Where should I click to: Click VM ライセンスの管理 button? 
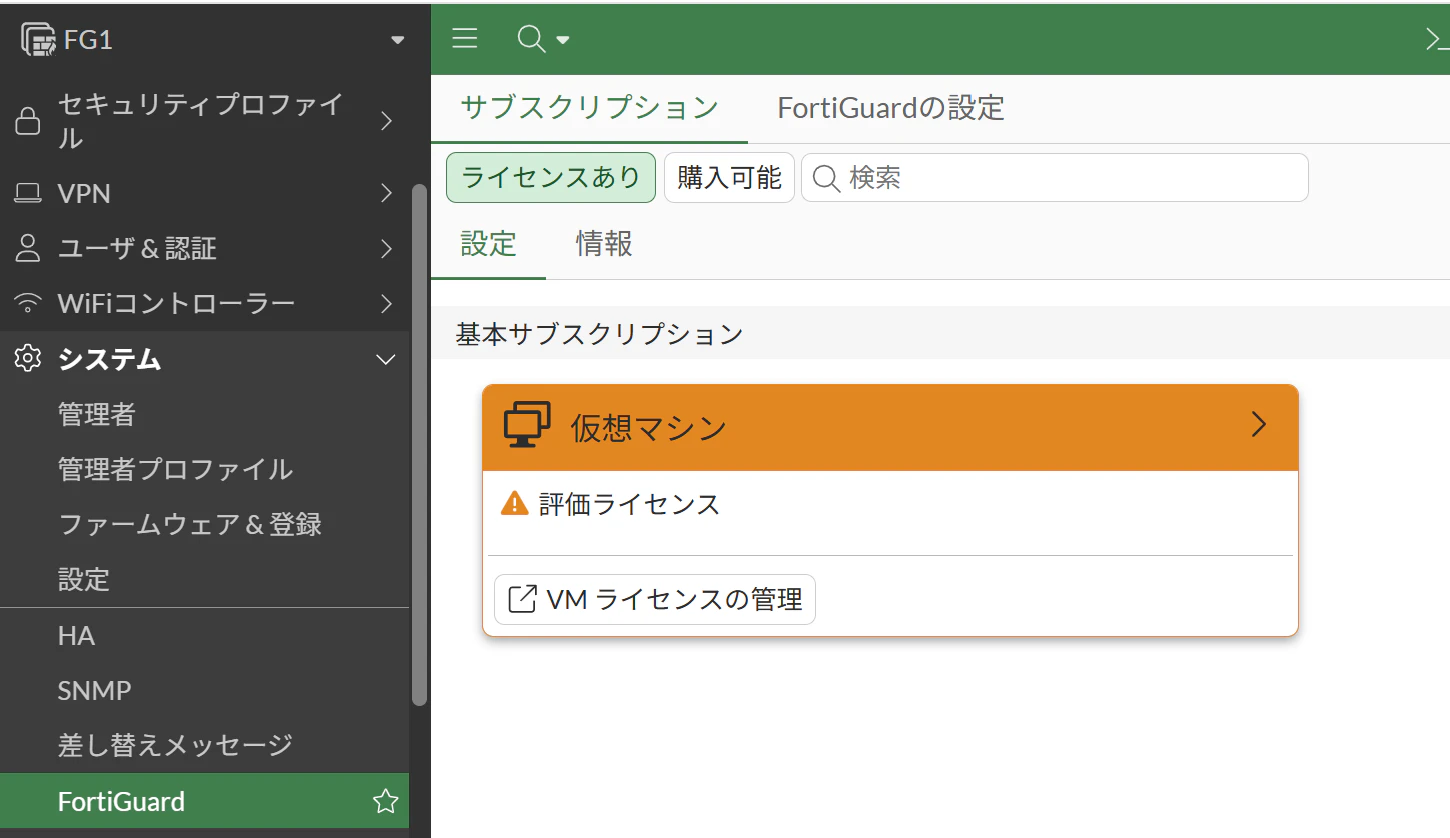click(x=655, y=599)
